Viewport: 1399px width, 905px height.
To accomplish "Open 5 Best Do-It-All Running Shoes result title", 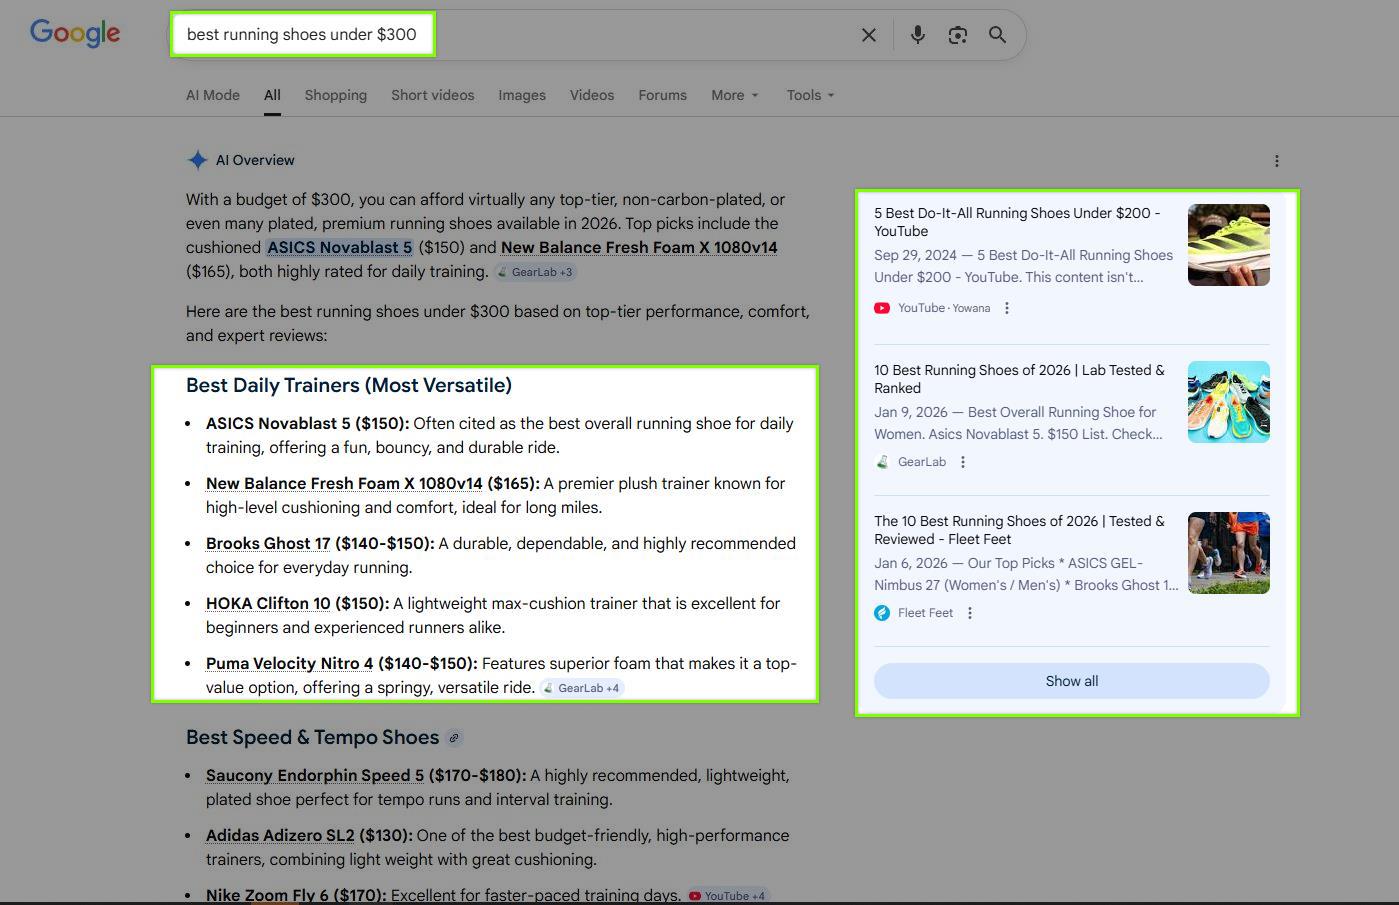I will (x=1017, y=222).
